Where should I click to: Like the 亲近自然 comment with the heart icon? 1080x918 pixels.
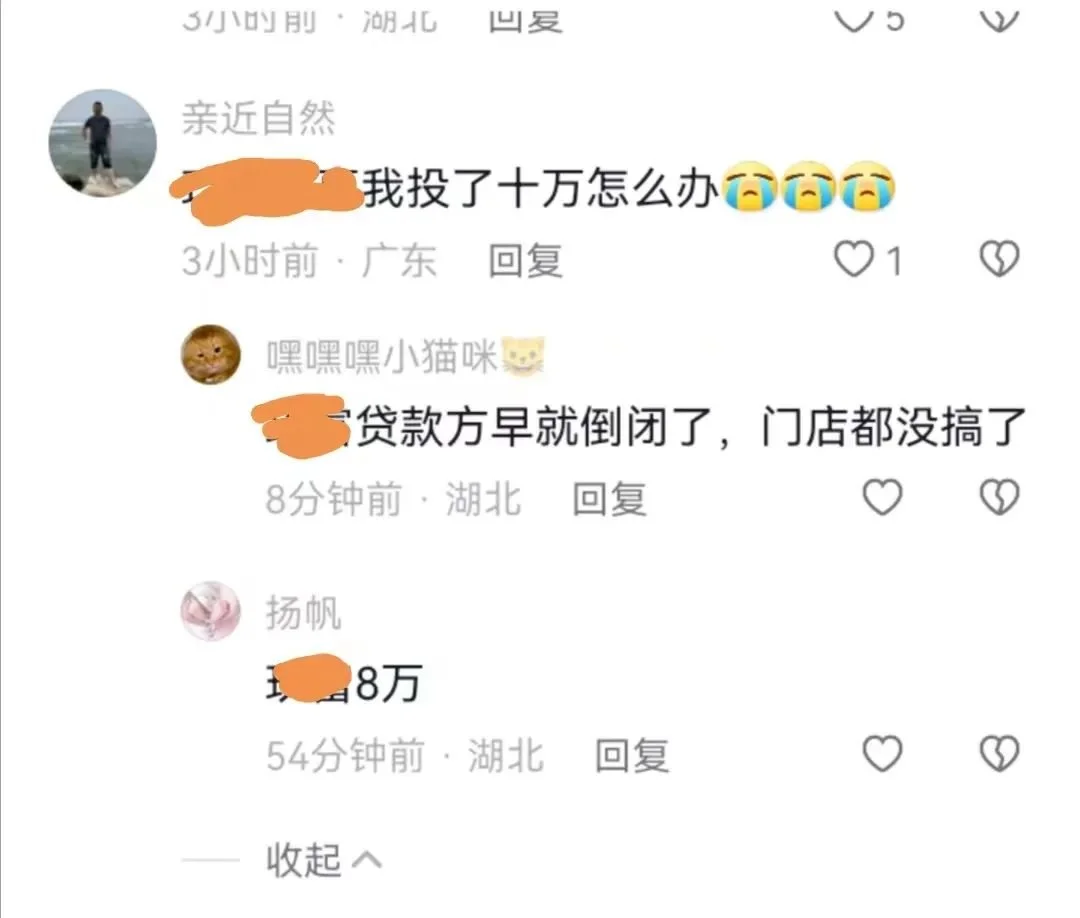(x=853, y=260)
